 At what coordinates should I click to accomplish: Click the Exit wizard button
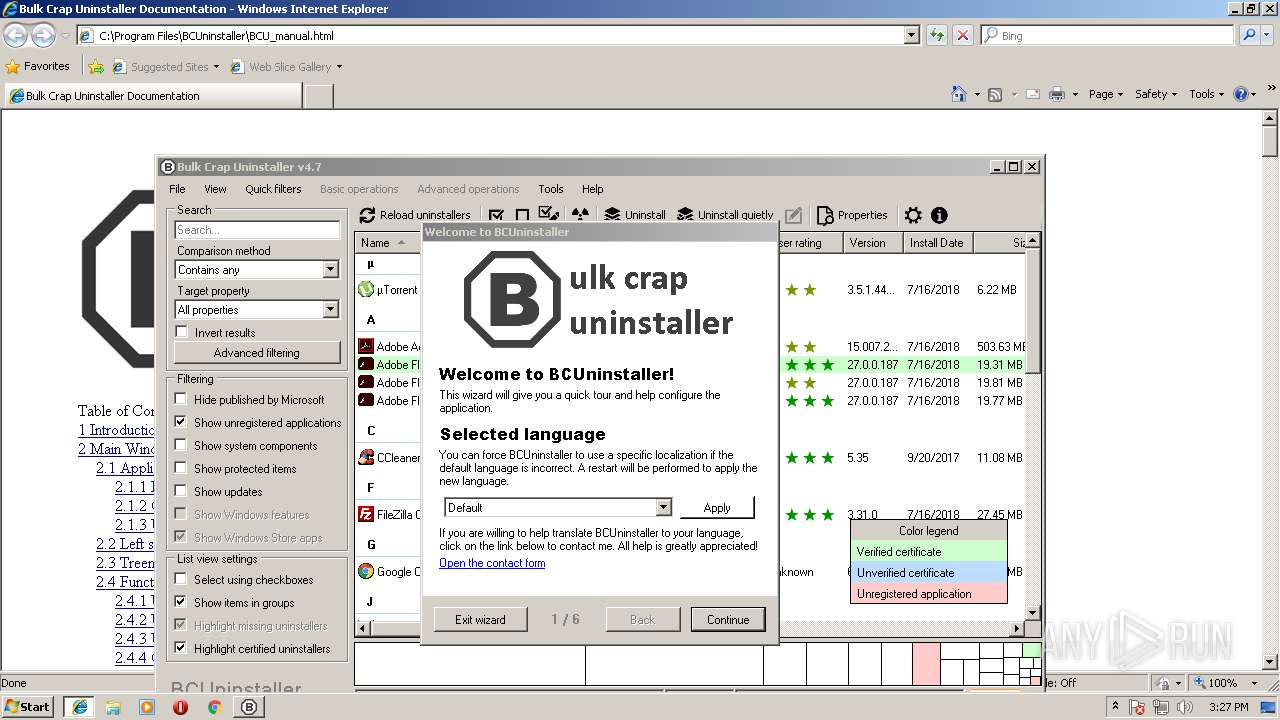pos(480,620)
